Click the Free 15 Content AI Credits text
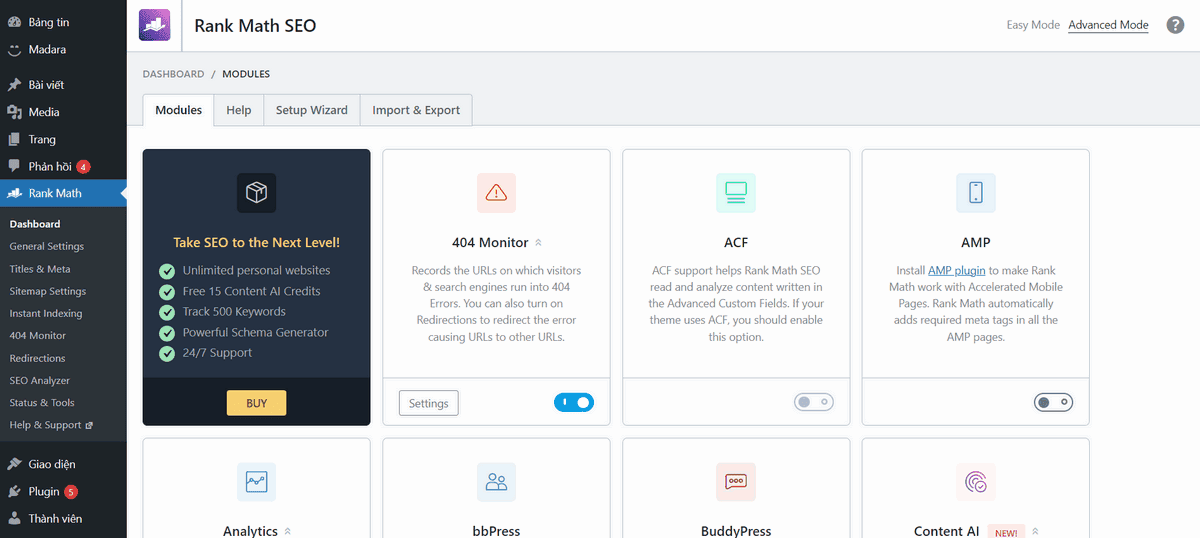The width and height of the screenshot is (1200, 538). click(251, 291)
